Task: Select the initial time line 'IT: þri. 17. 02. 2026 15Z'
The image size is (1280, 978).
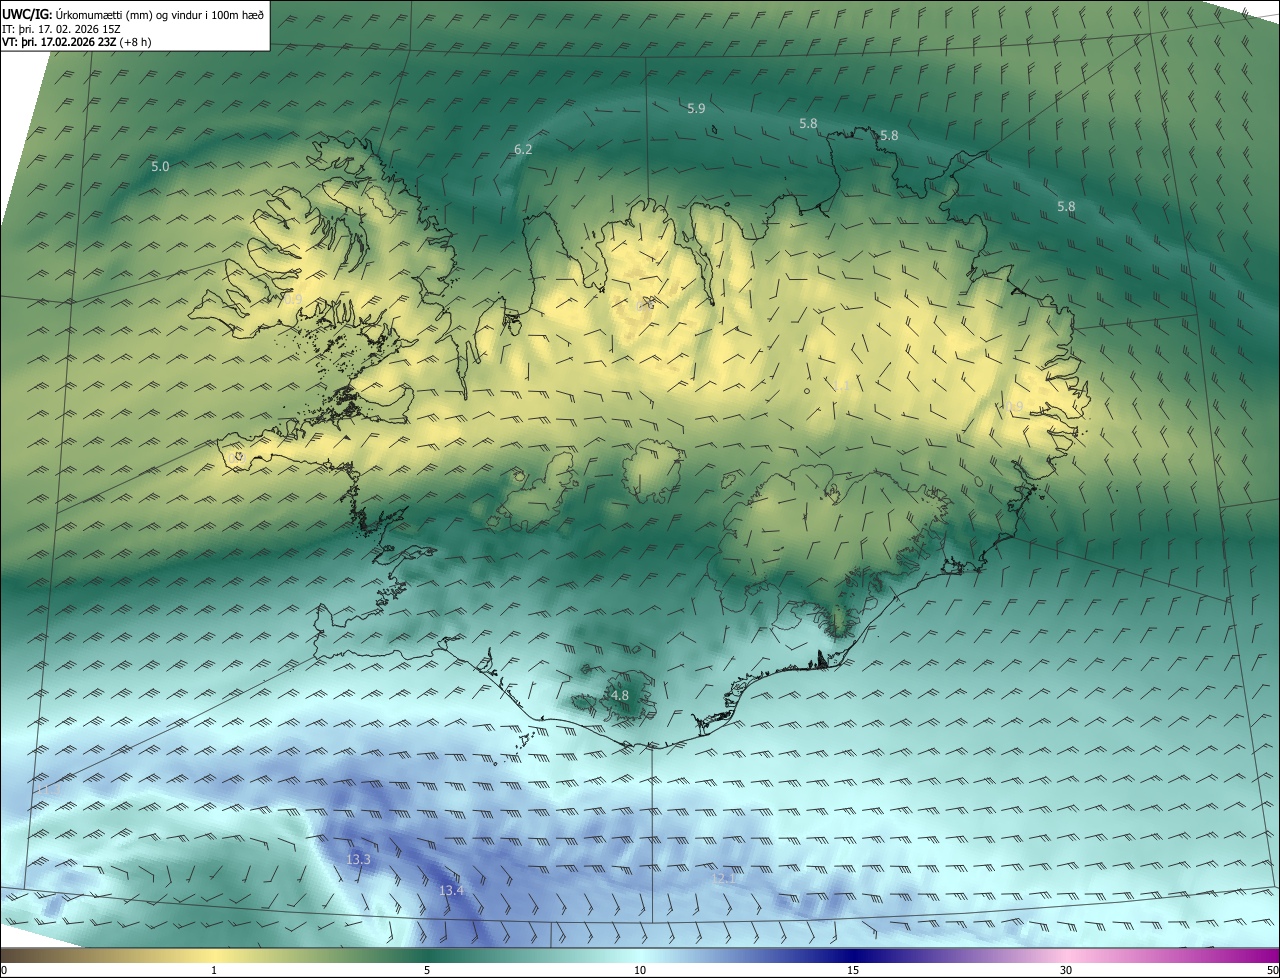Action: click(x=62, y=29)
